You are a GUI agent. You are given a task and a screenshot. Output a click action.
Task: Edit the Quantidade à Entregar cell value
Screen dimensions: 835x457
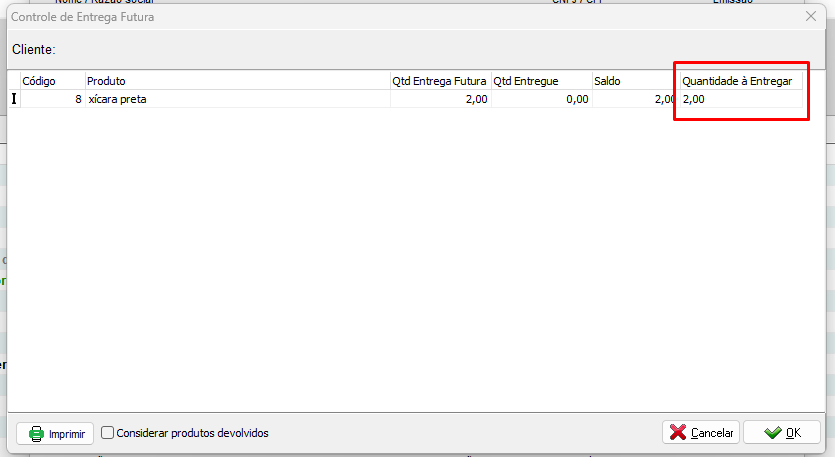[x=740, y=99]
